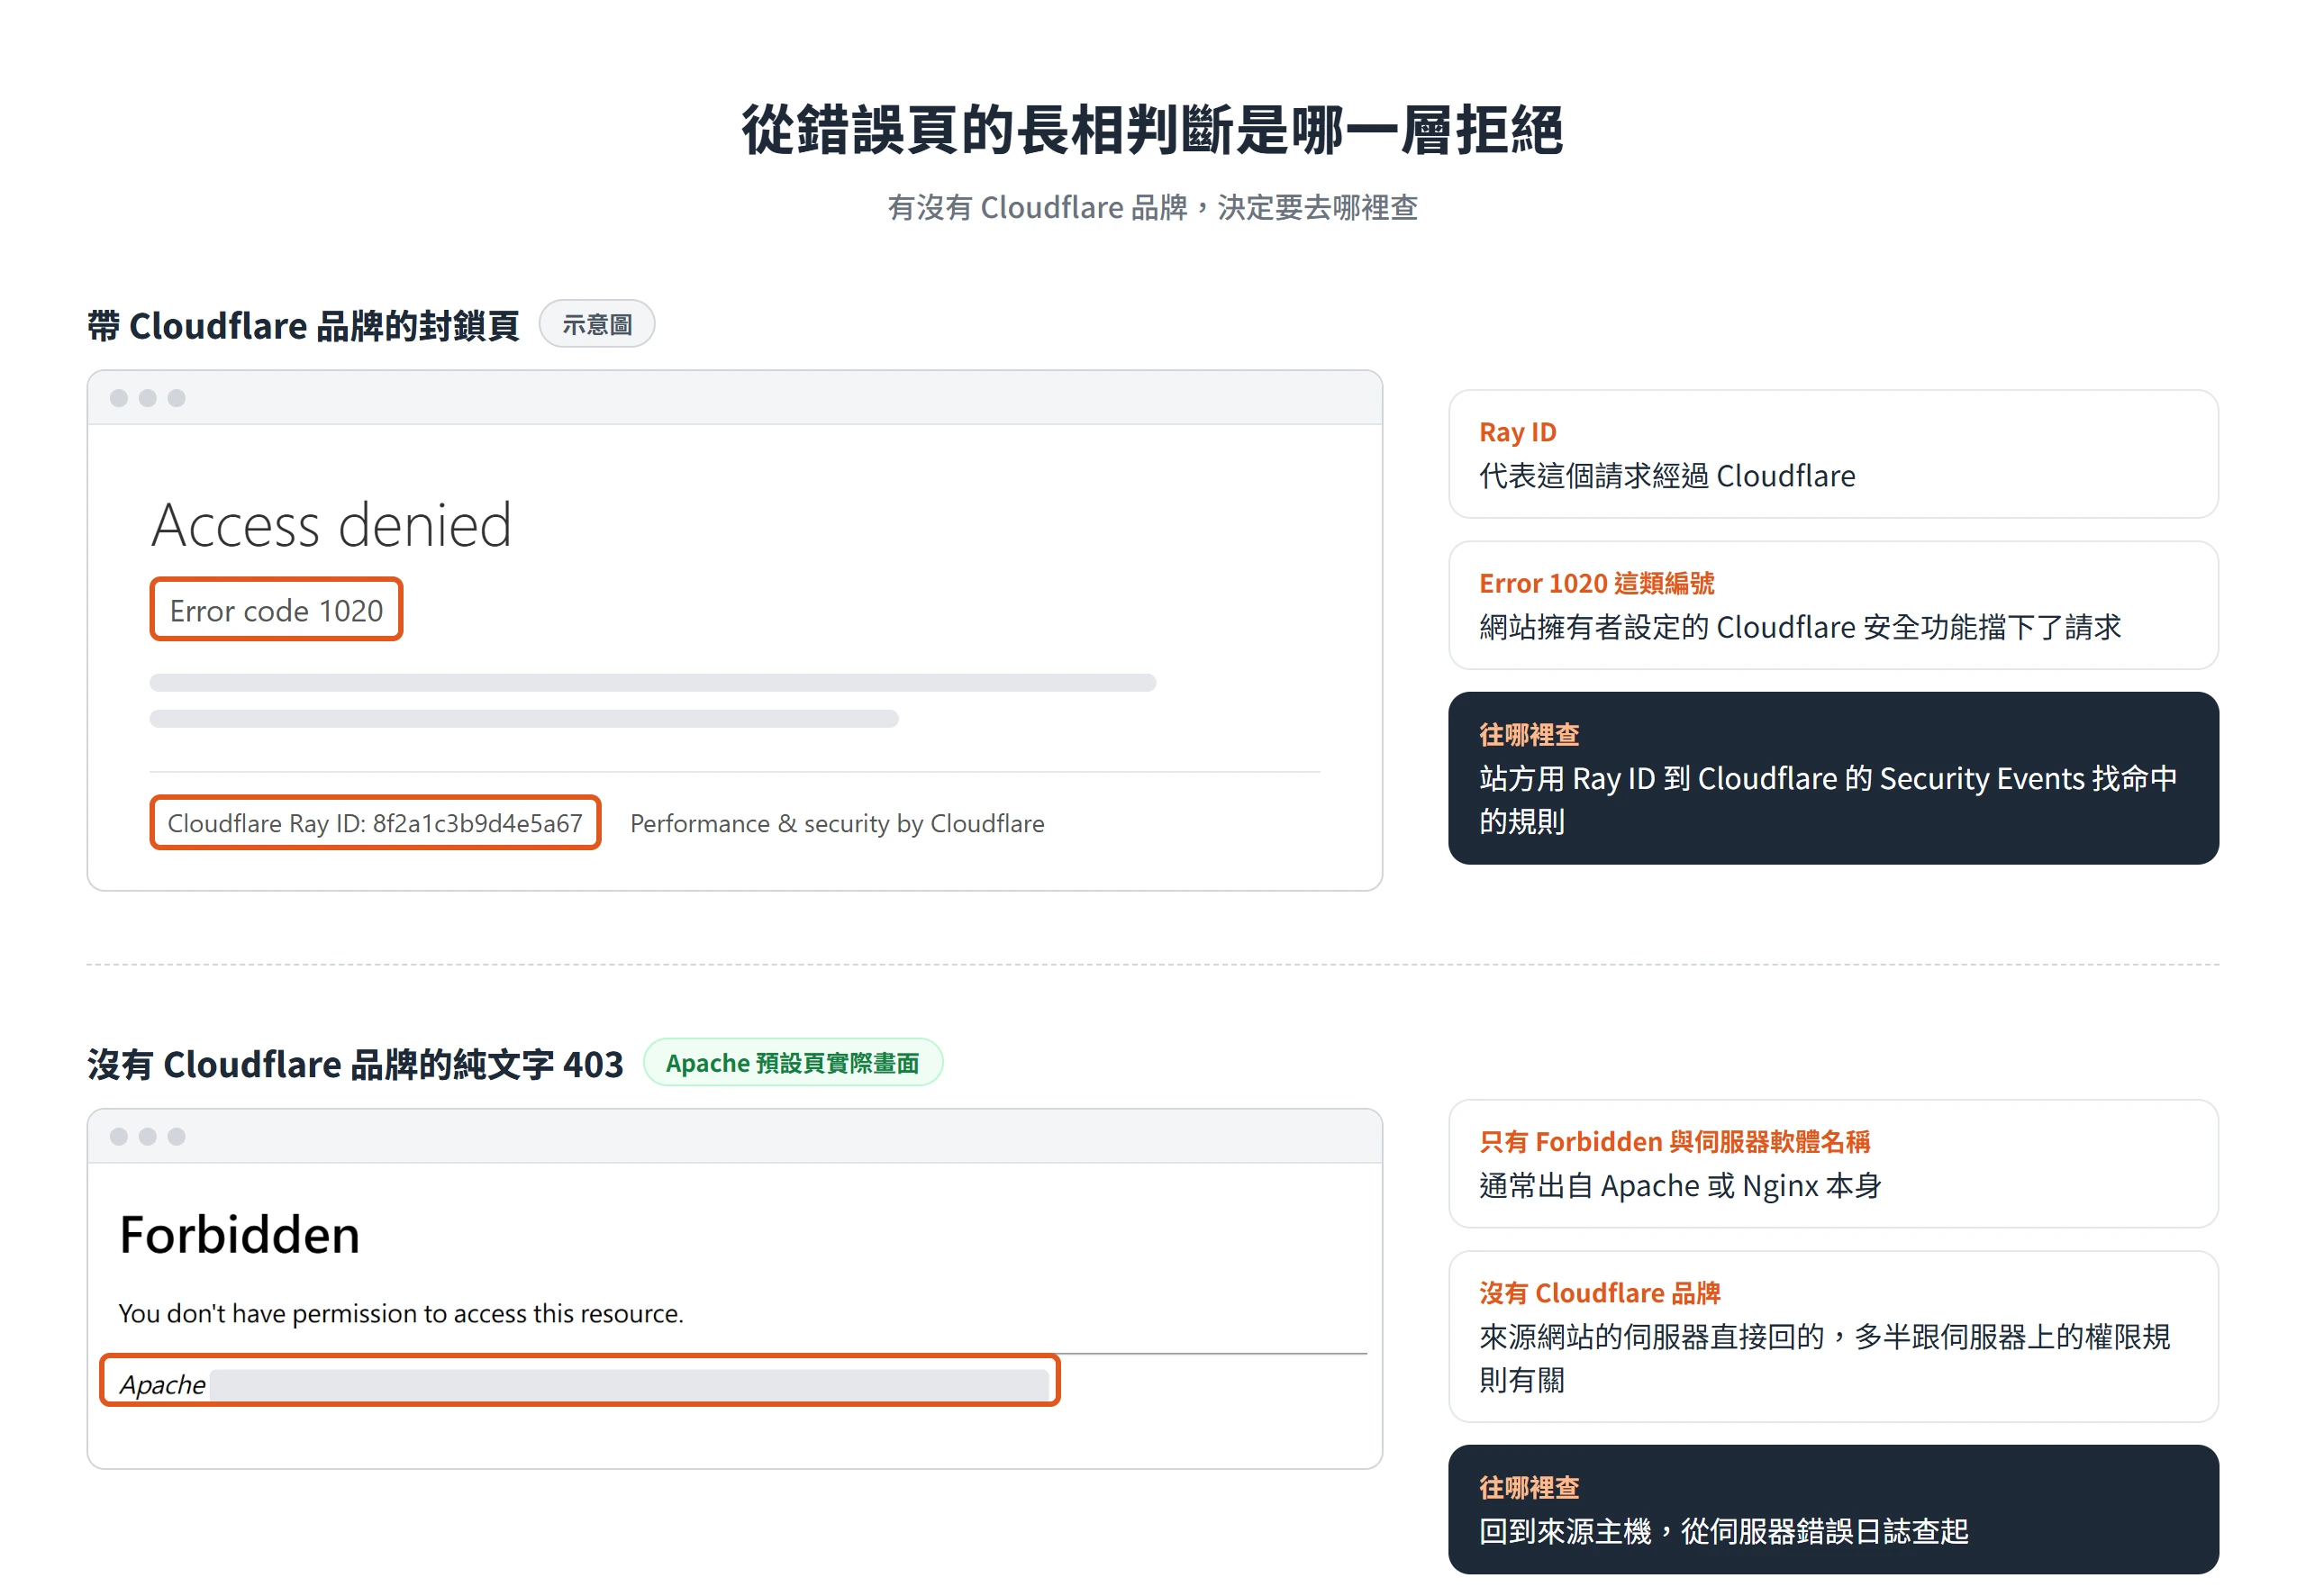Click the Apache 預設頁實際畫面 badge
Image resolution: width=2306 pixels, height=1596 pixels.
coord(792,1062)
